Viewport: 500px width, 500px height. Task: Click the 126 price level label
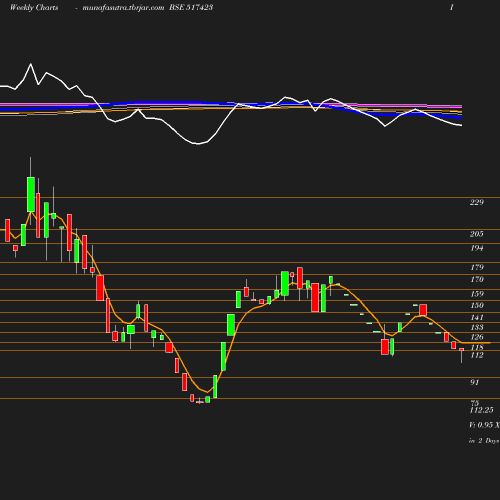pos(477,337)
